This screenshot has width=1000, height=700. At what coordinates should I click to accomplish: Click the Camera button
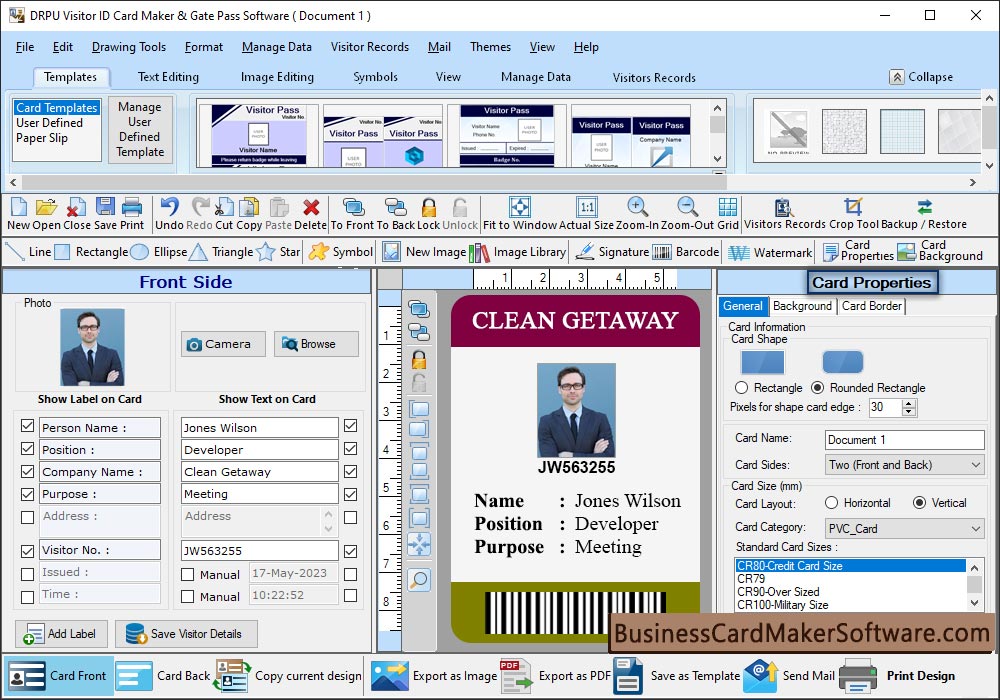point(223,344)
